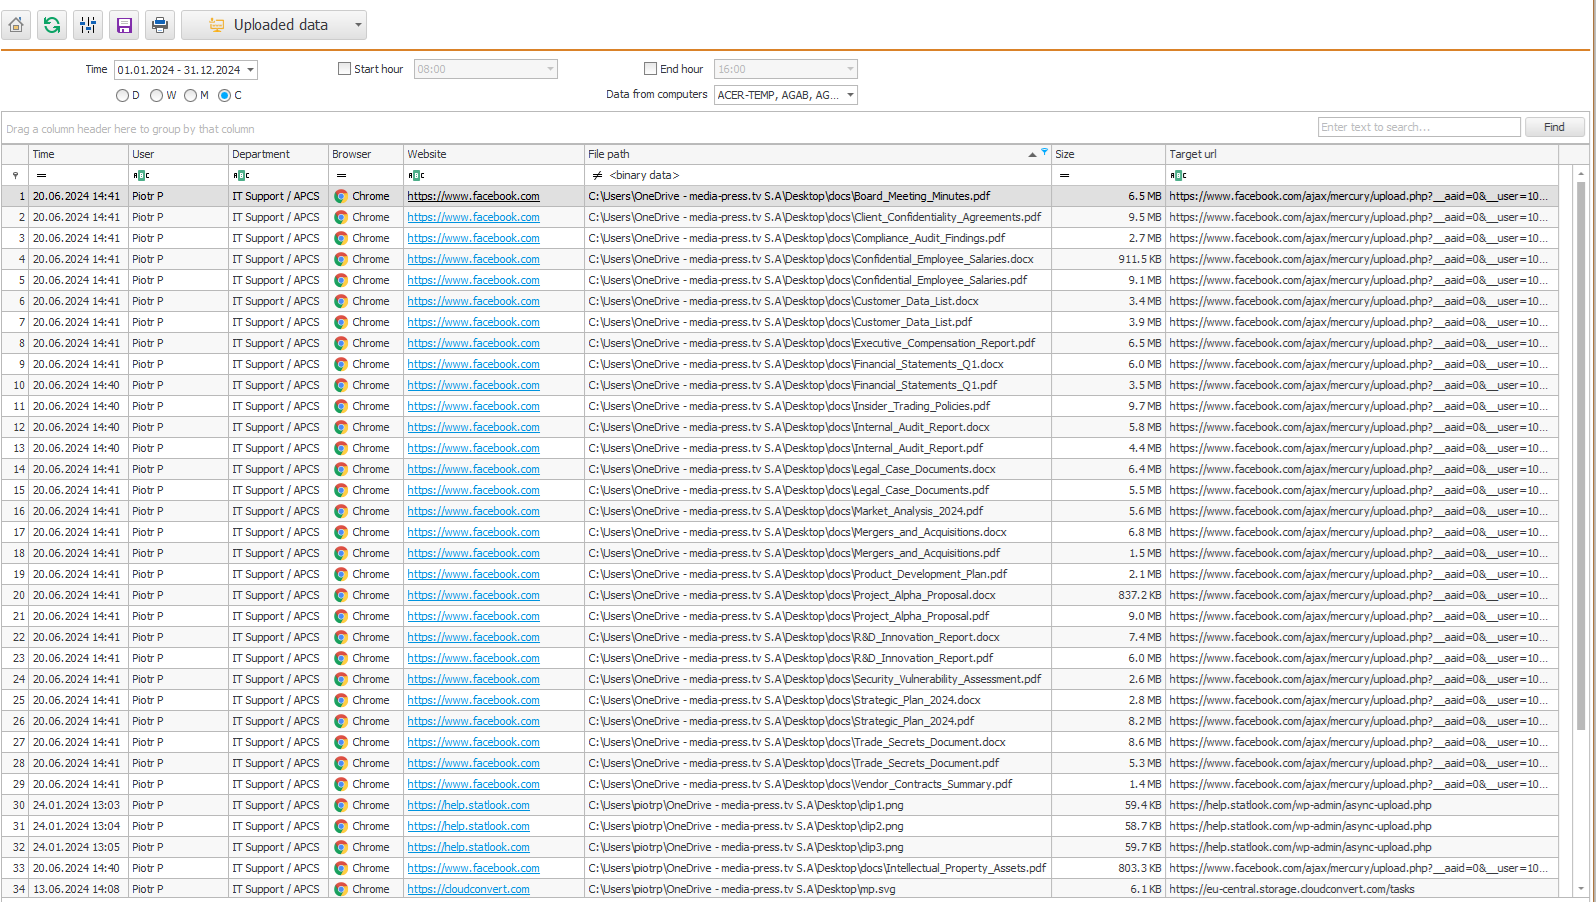Click the File path not-equal filter icon
Viewport: 1596px width, 902px height.
597,175
